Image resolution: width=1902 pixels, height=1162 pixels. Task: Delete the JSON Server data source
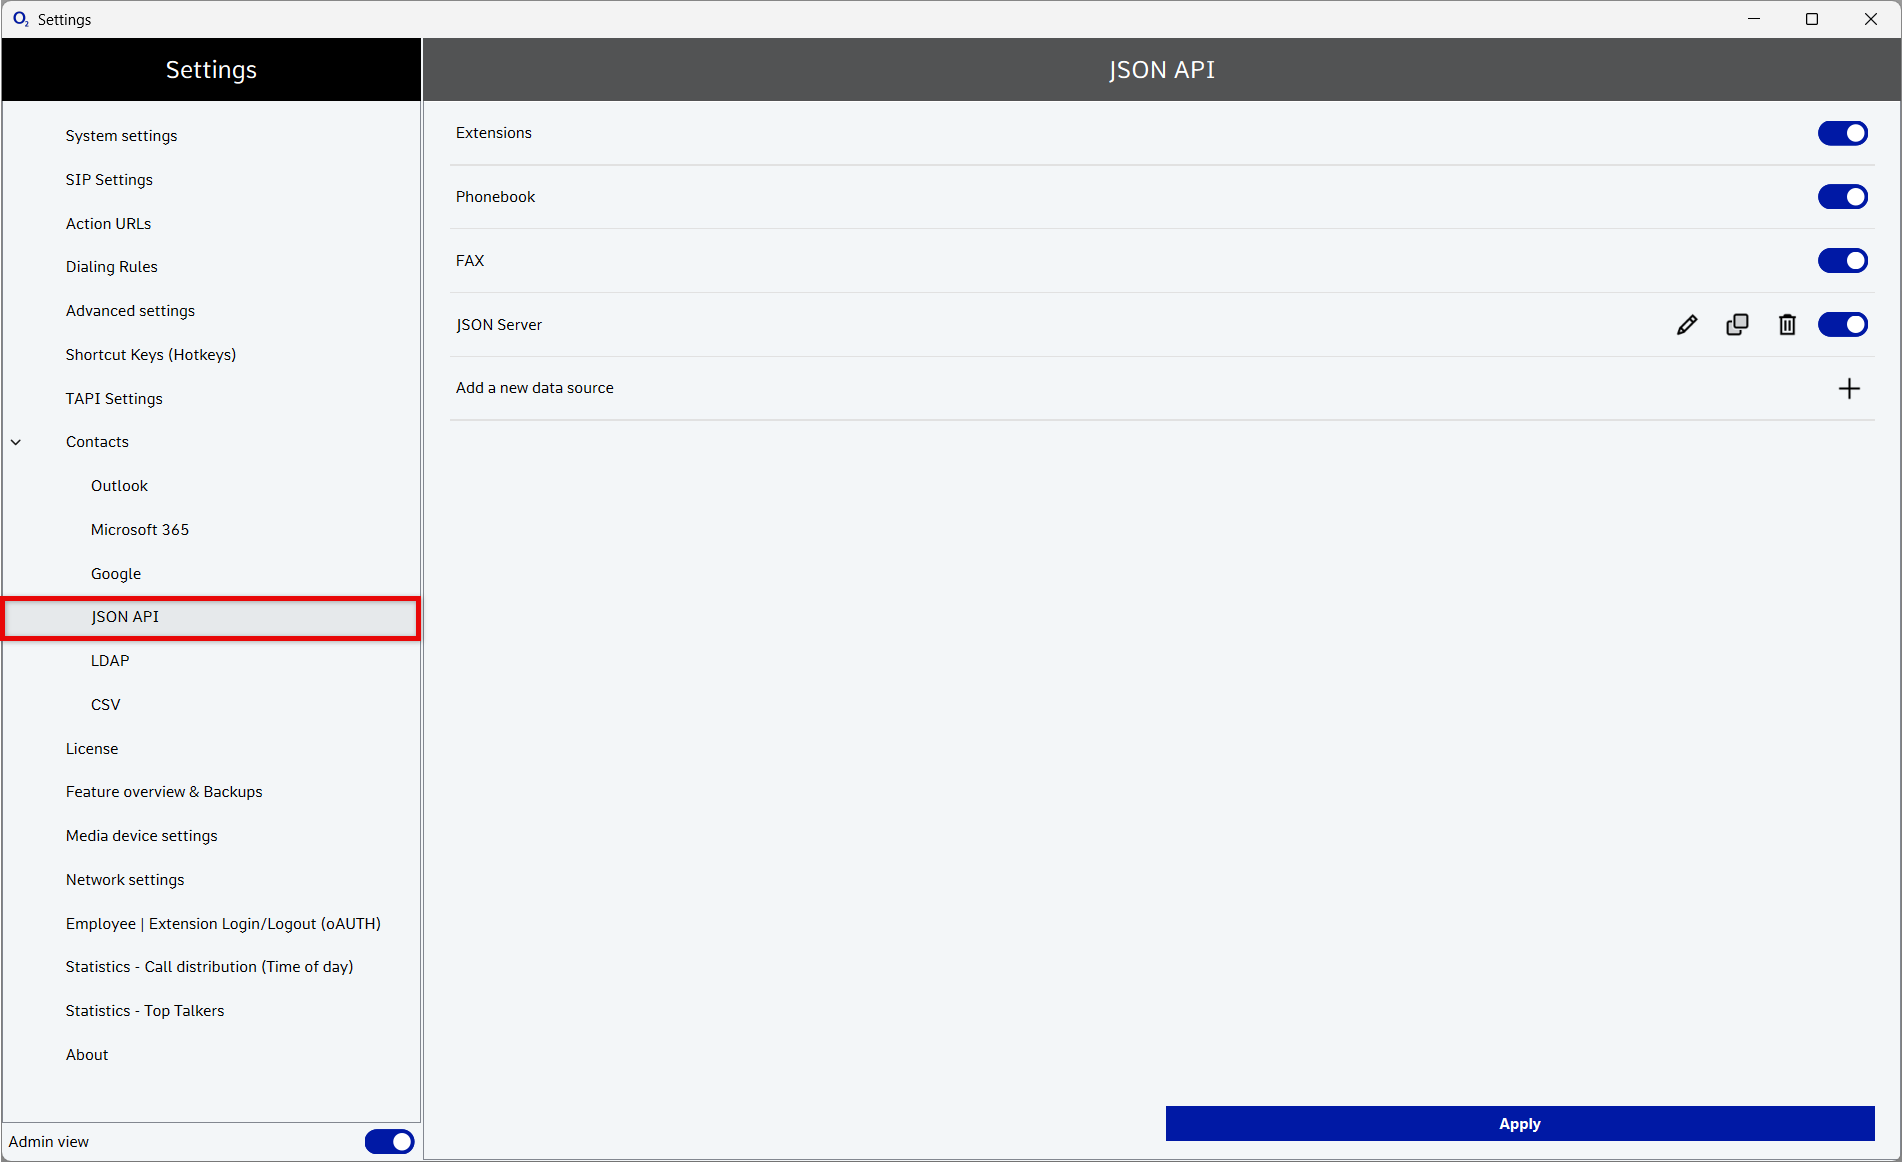[1787, 325]
